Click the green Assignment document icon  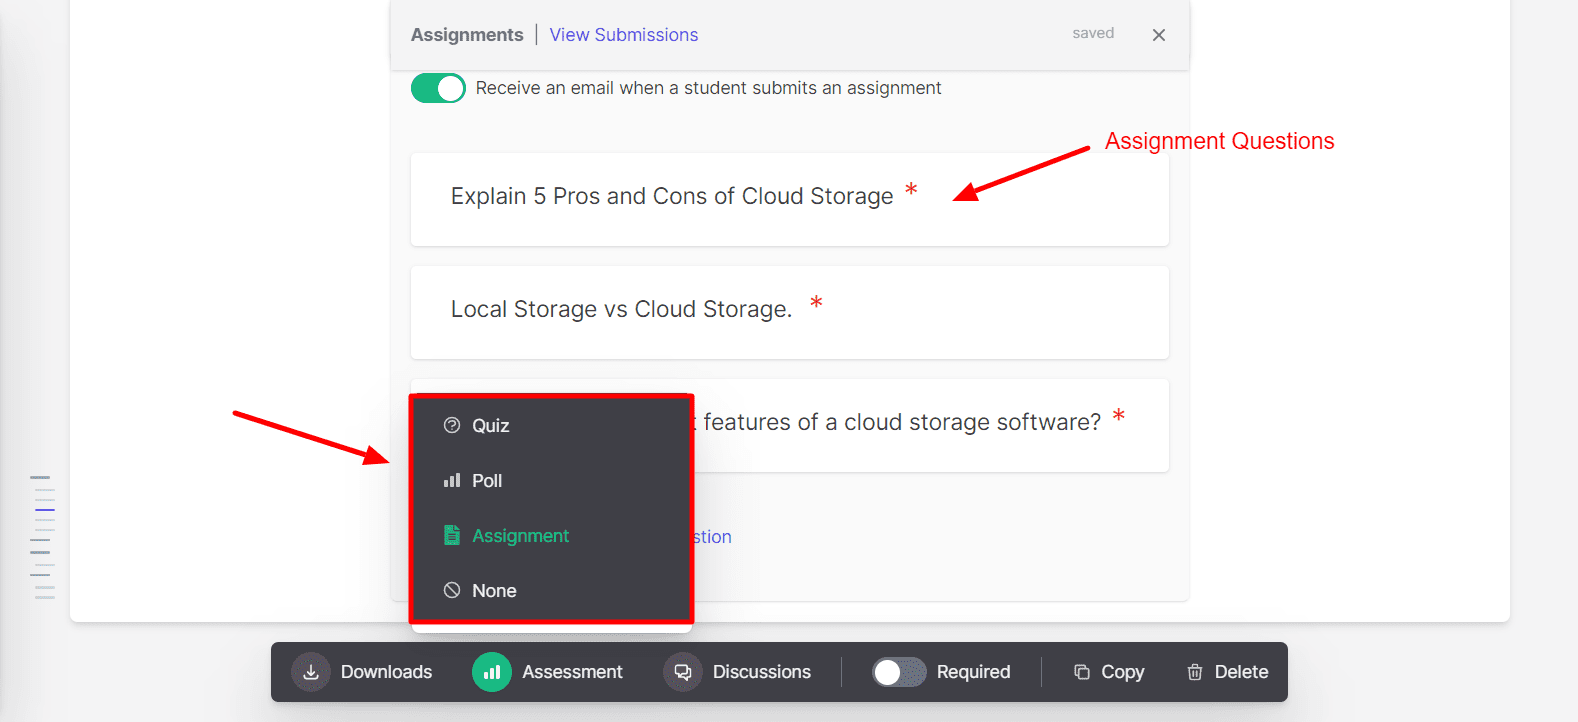pyautogui.click(x=452, y=535)
